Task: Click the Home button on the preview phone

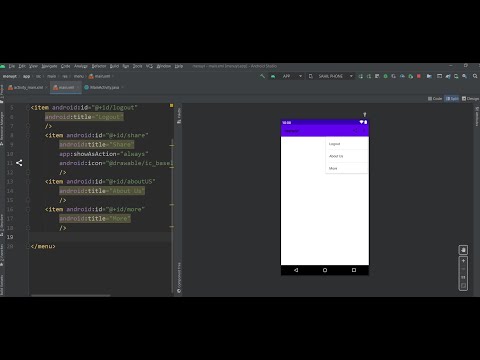Action: [x=325, y=270]
